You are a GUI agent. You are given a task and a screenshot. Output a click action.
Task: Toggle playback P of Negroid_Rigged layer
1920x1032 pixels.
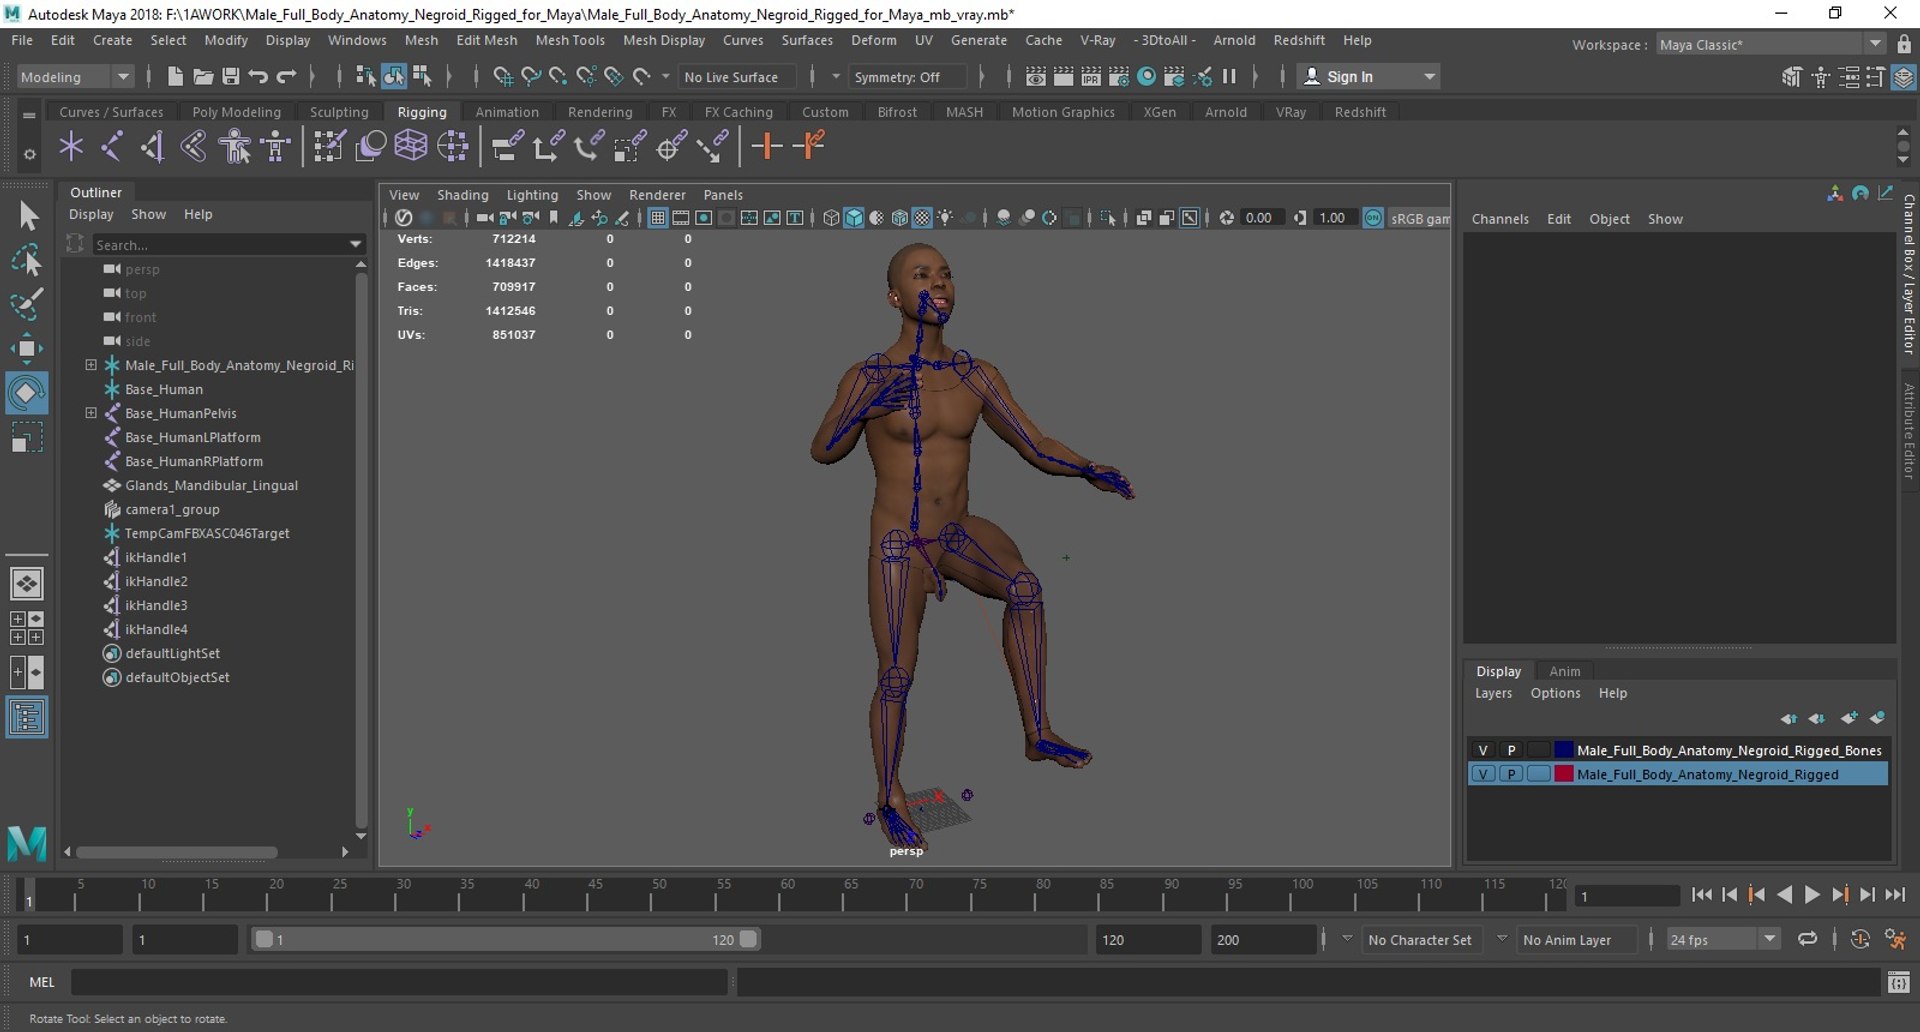1511,774
